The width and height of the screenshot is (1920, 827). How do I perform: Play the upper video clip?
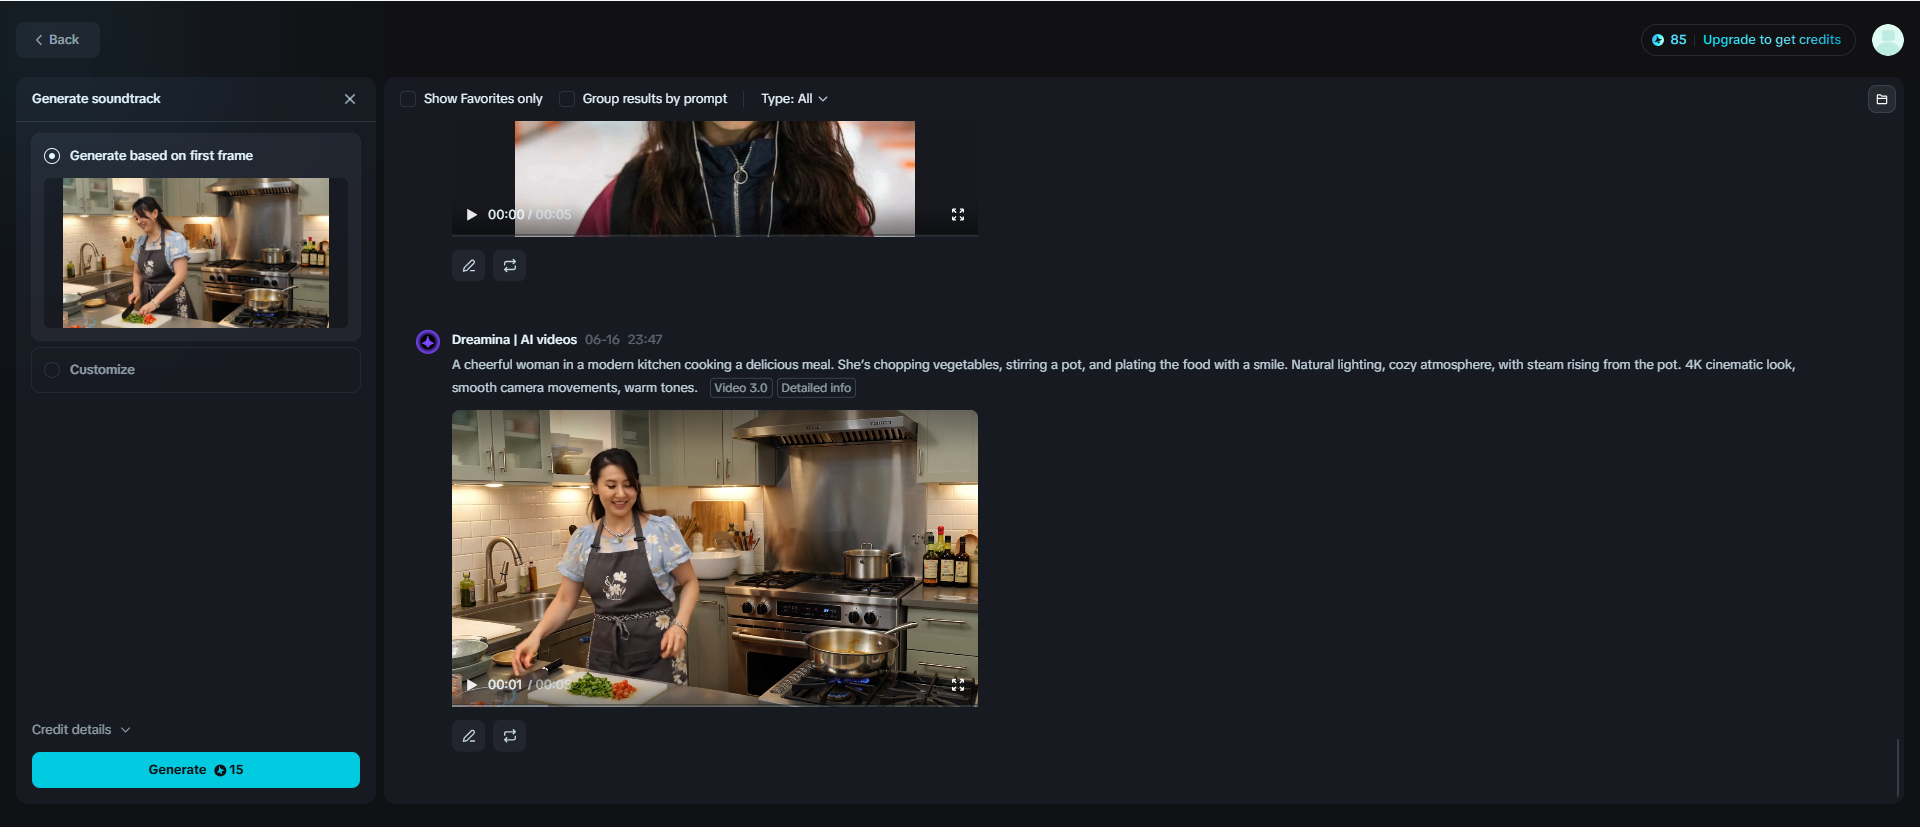(471, 215)
